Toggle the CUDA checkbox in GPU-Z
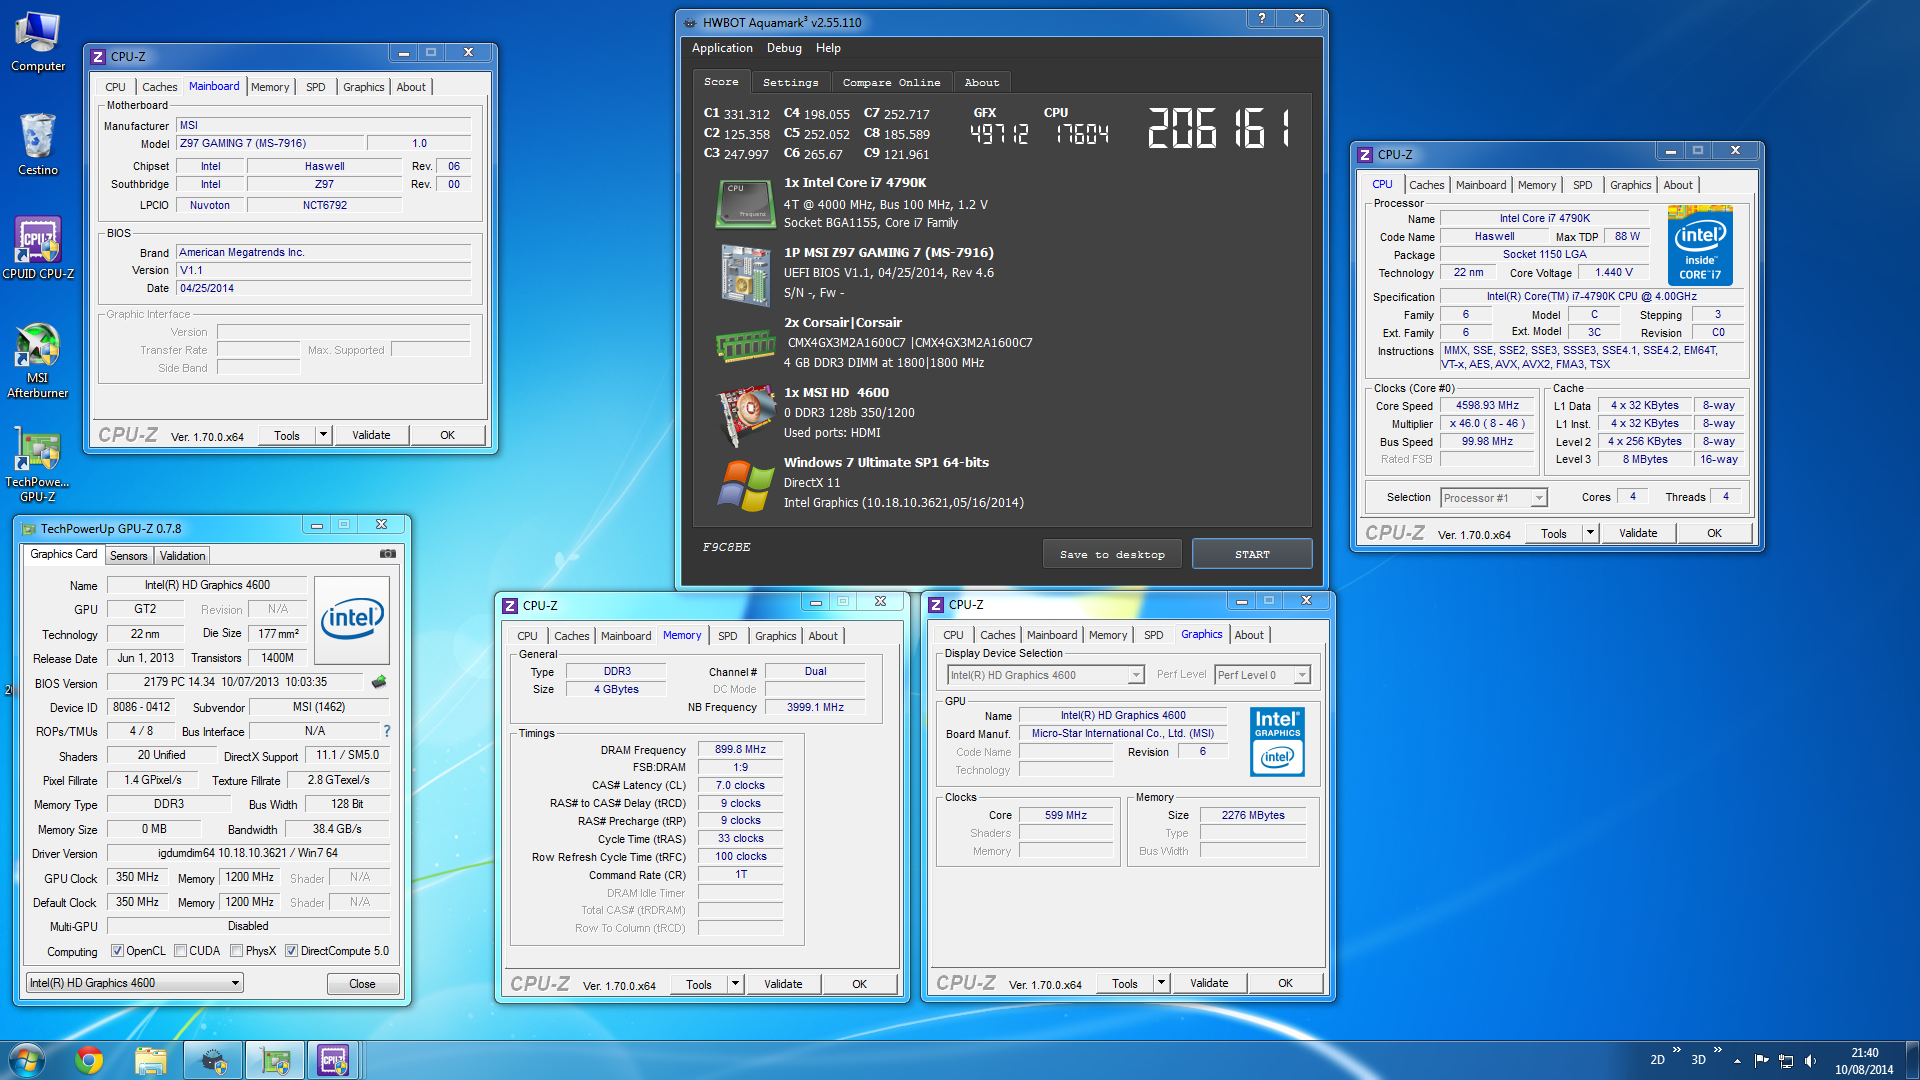 (181, 951)
